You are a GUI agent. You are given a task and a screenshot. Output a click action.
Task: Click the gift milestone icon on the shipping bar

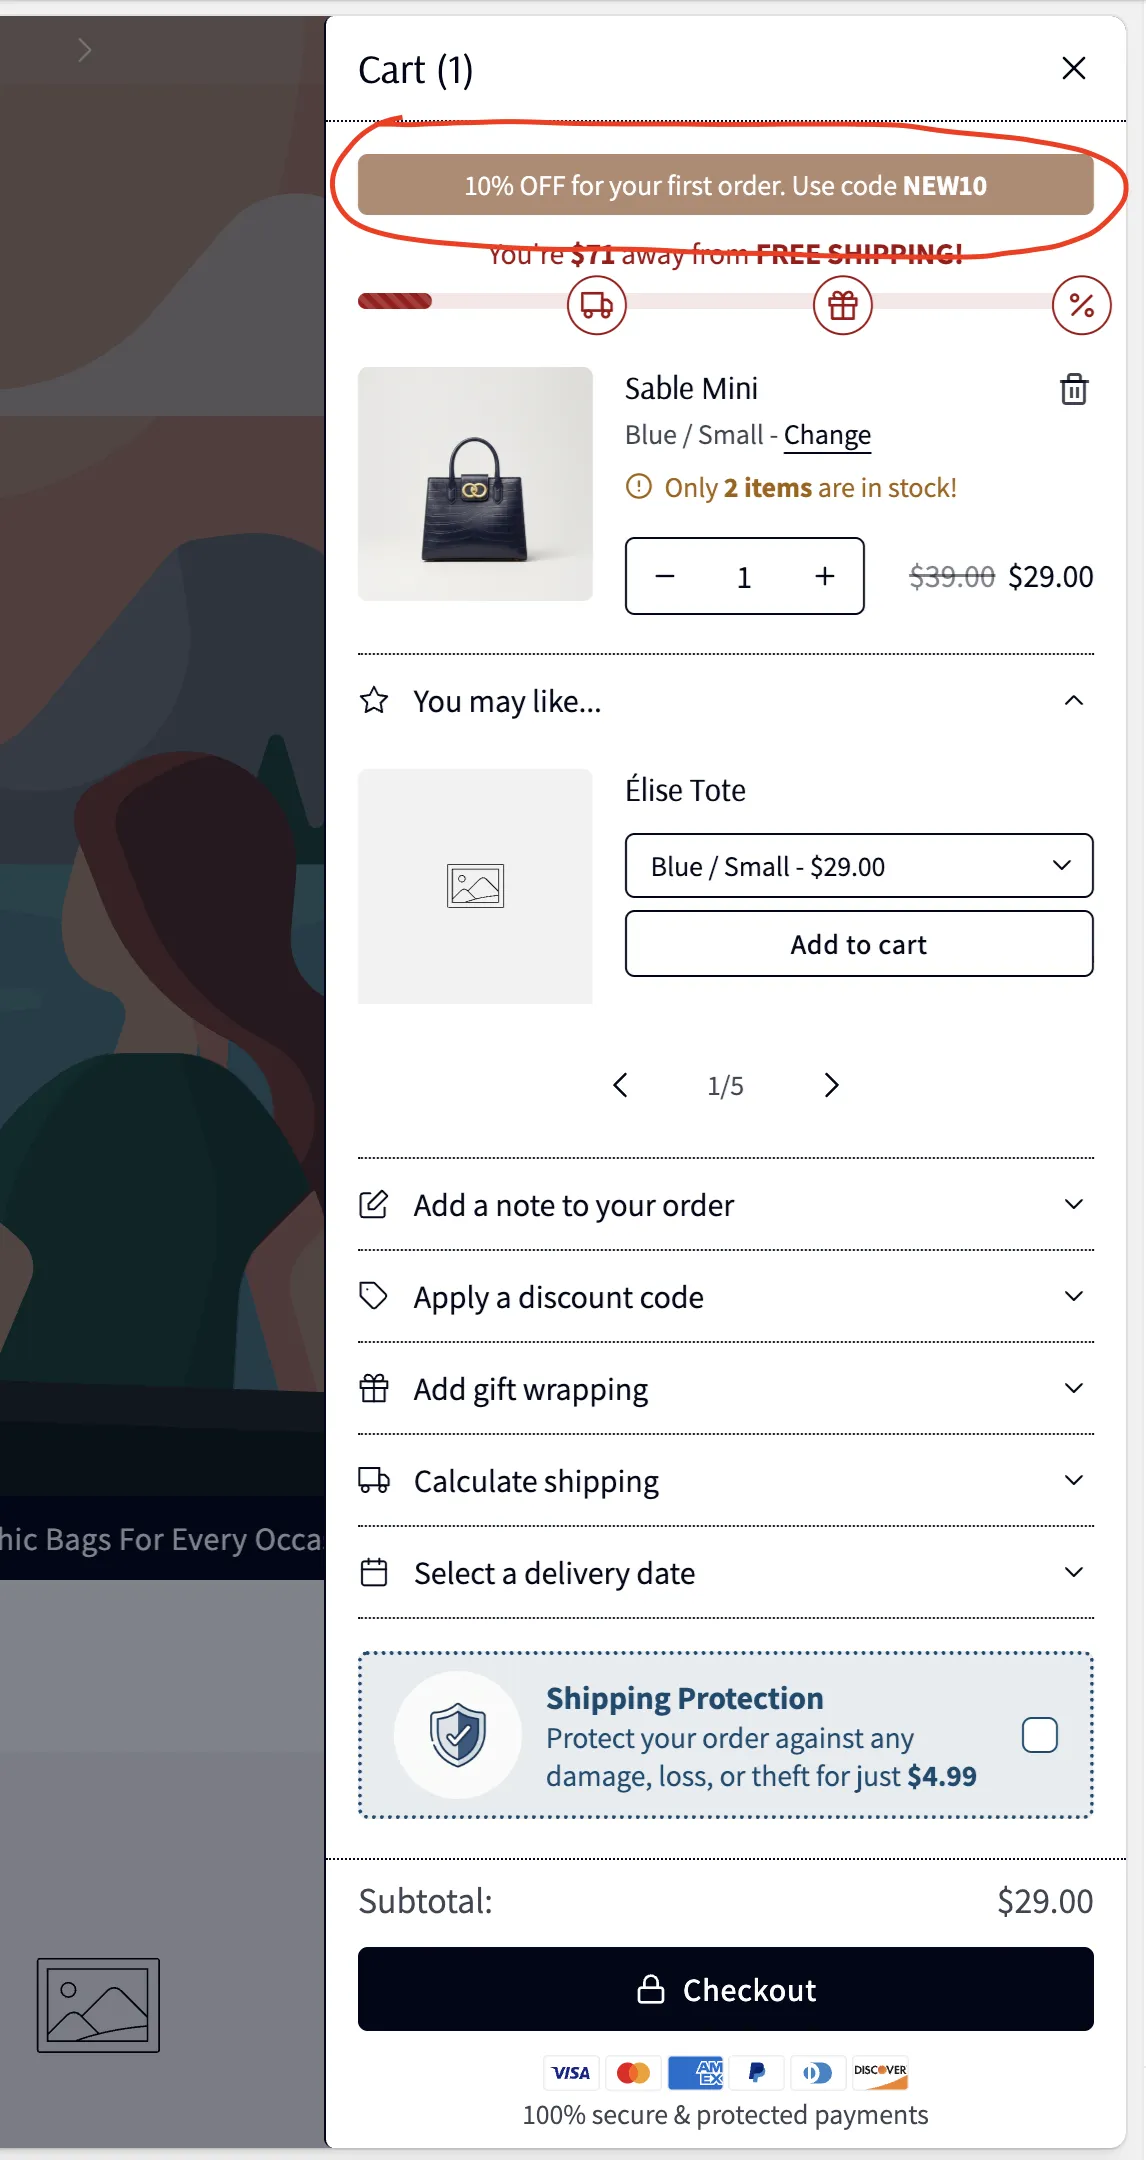point(841,305)
